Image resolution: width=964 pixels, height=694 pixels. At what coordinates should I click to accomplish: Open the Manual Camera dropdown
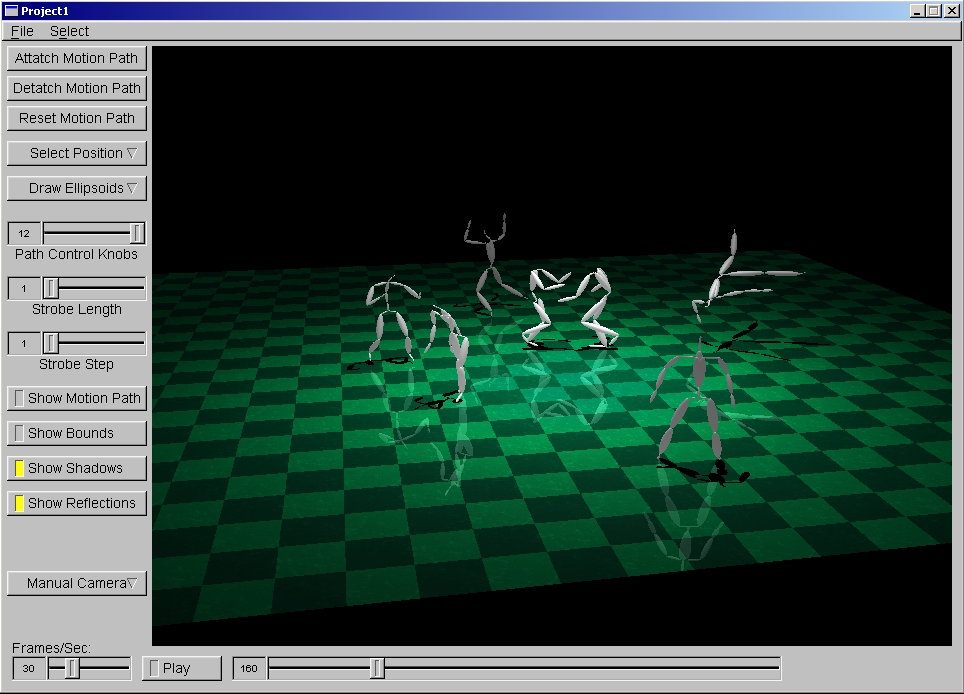point(76,582)
